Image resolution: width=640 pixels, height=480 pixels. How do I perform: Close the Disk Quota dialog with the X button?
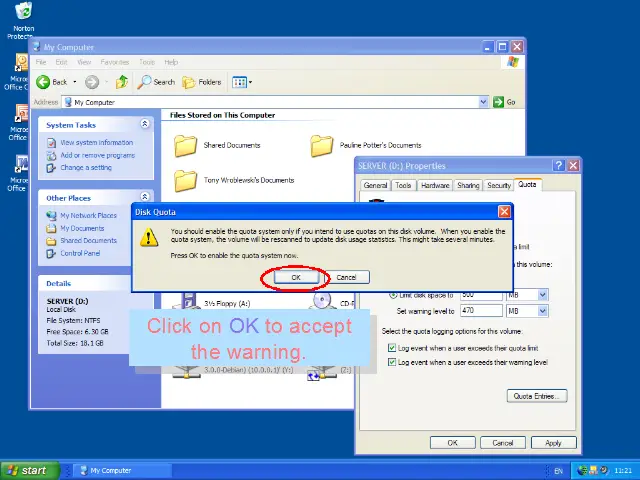point(504,211)
